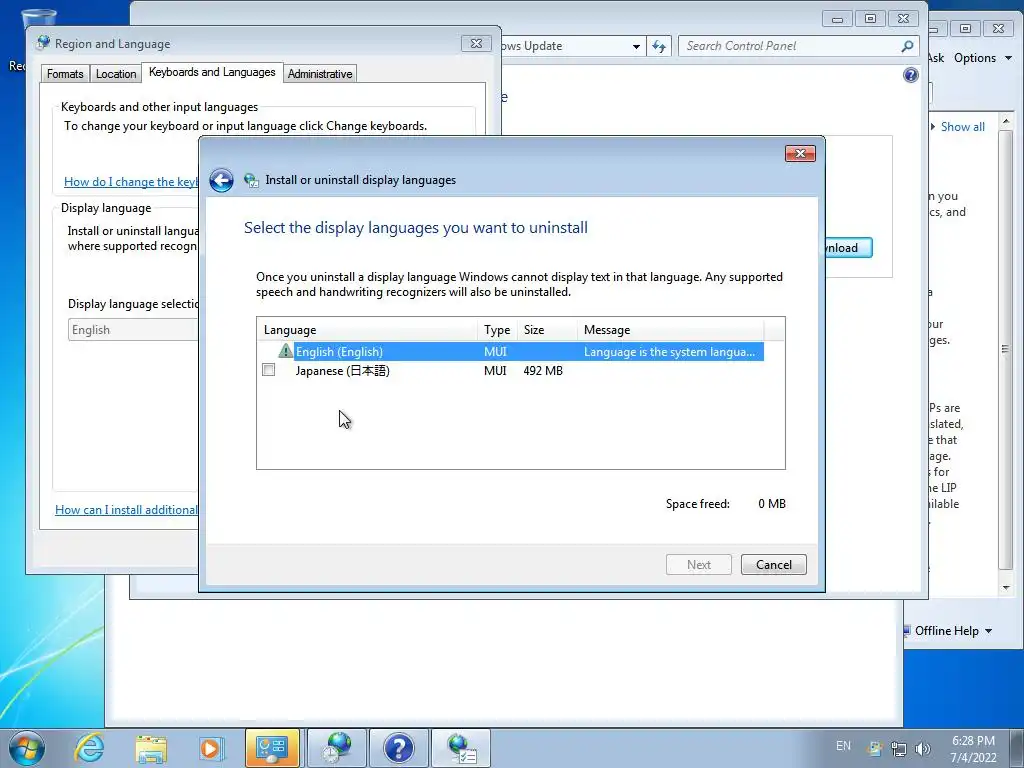Screen dimensions: 1024x768
Task: Open the Keyboards and Languages tab
Action: (x=212, y=72)
